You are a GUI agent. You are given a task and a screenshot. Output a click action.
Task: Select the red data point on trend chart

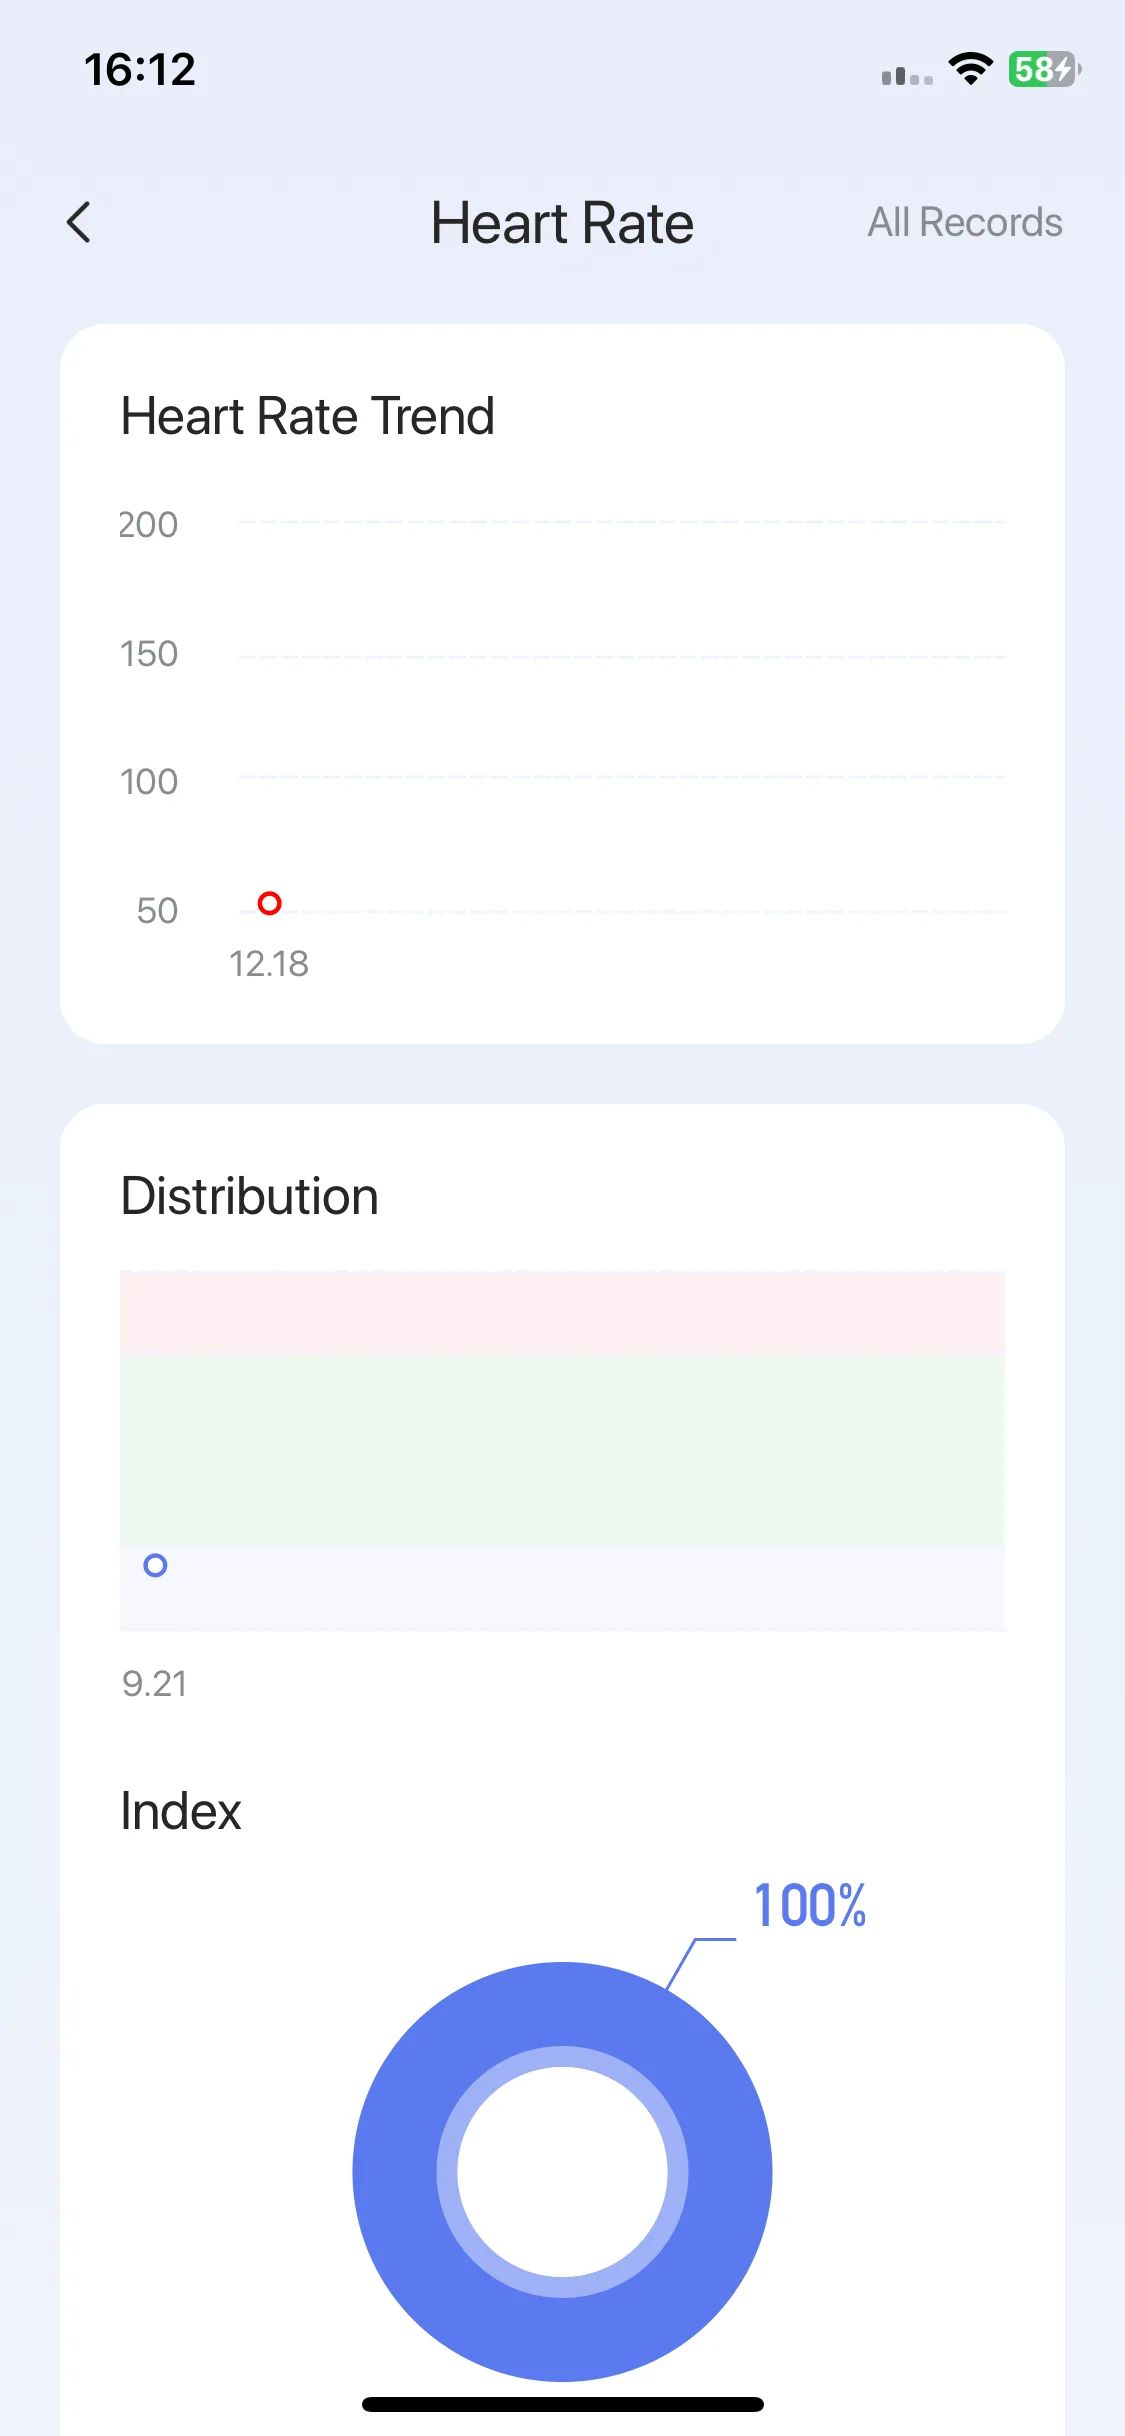269,903
